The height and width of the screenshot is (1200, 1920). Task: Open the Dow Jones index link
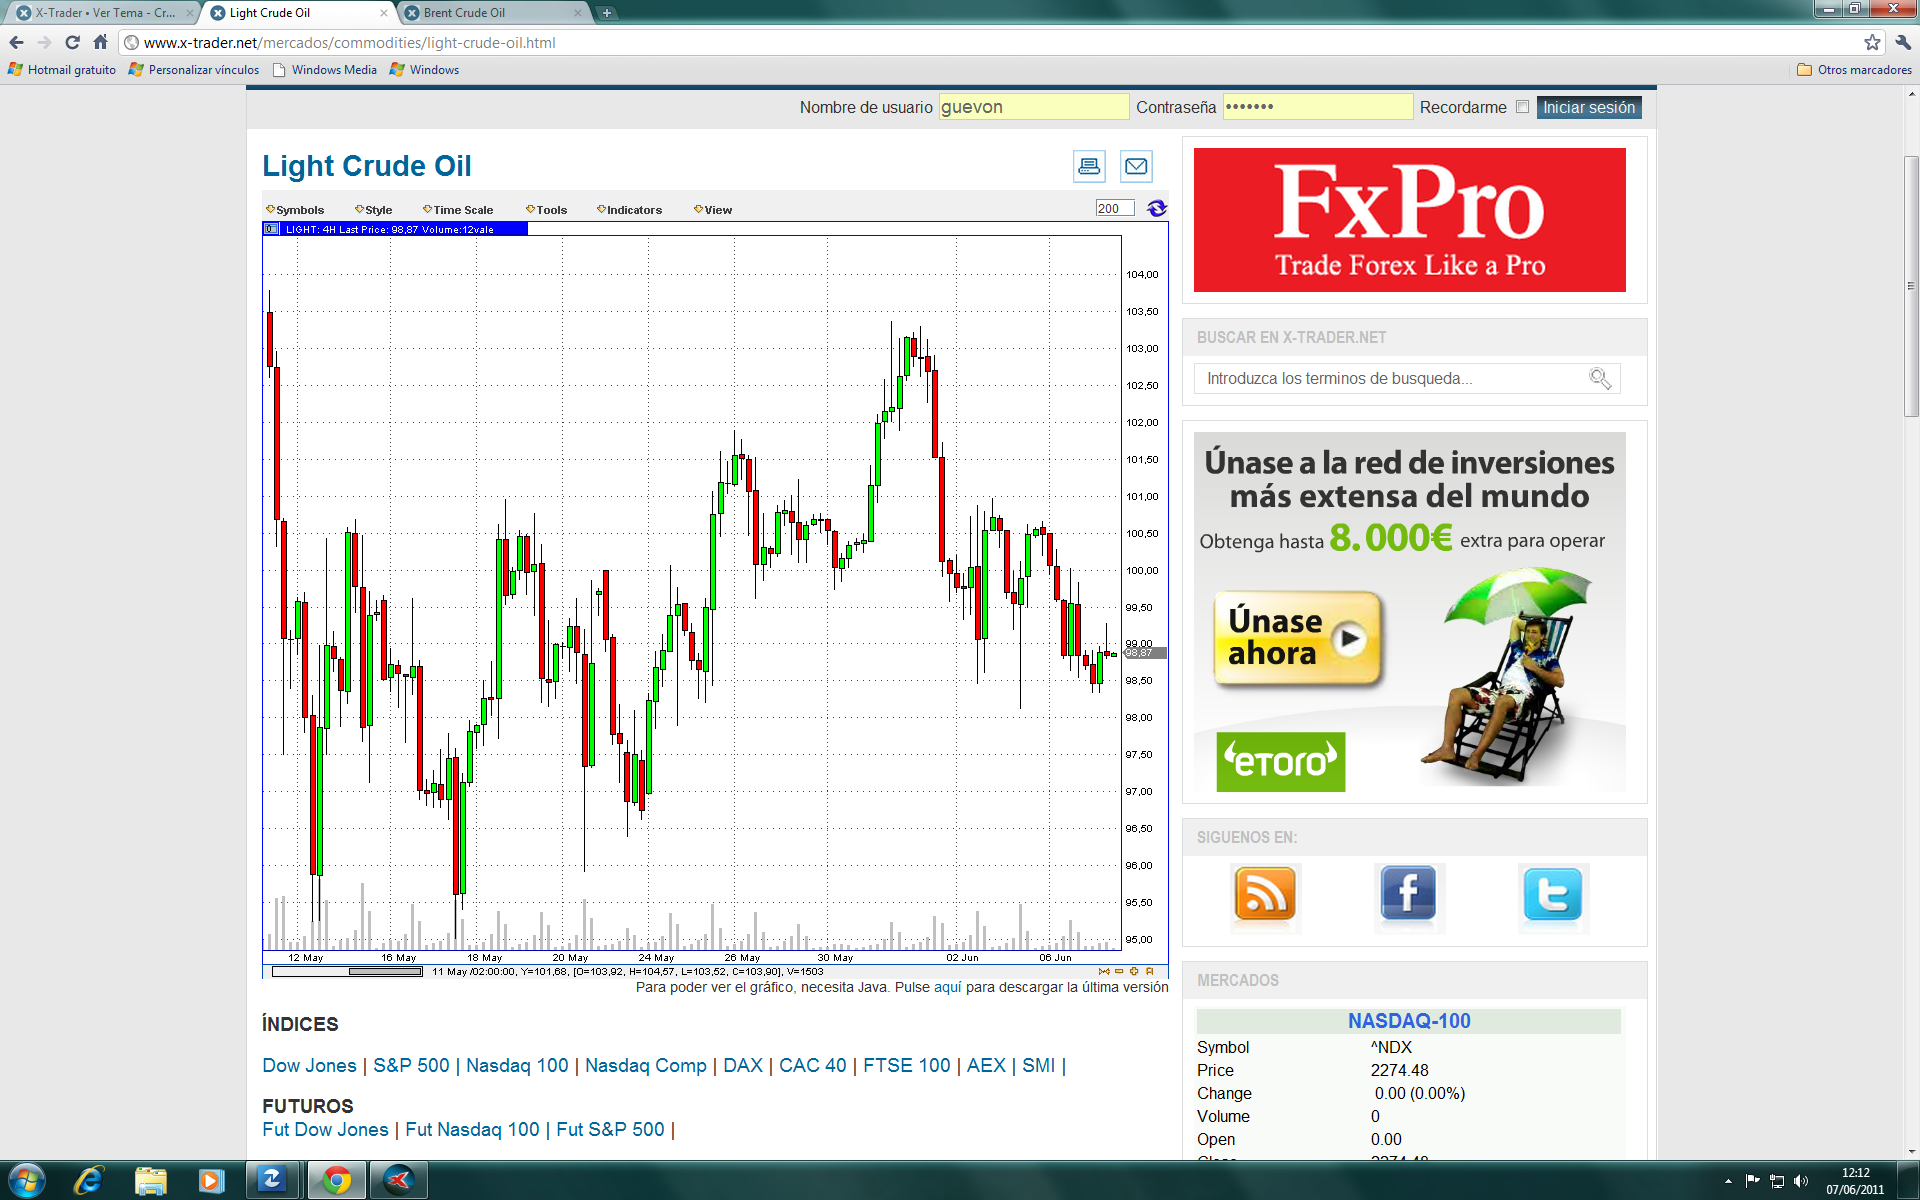309,1066
